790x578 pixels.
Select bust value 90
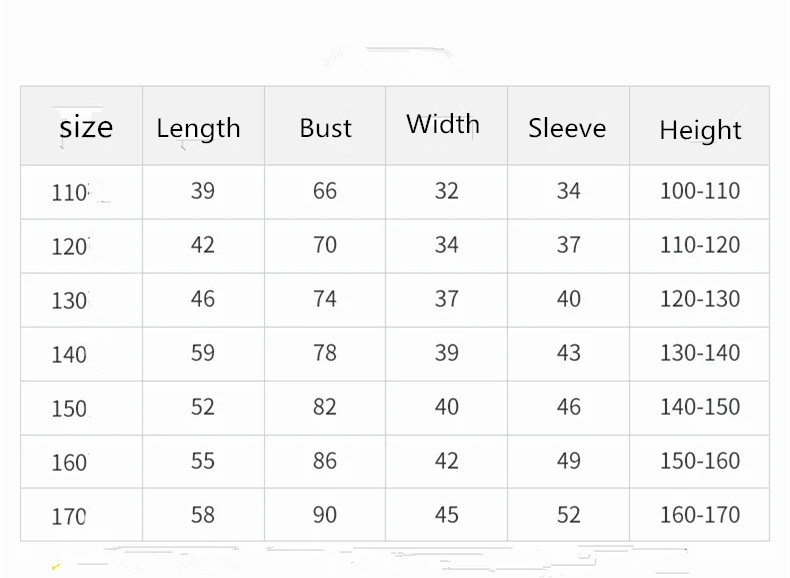(x=325, y=515)
